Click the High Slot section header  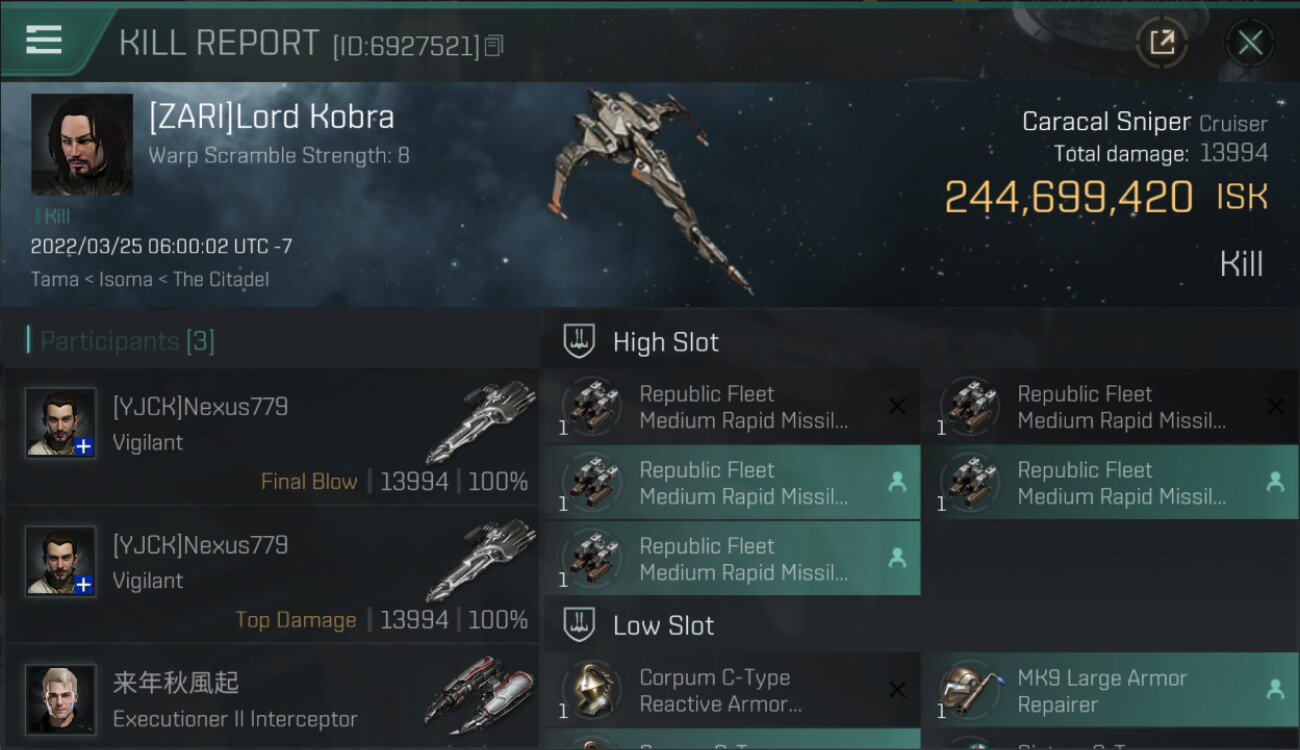pos(665,342)
